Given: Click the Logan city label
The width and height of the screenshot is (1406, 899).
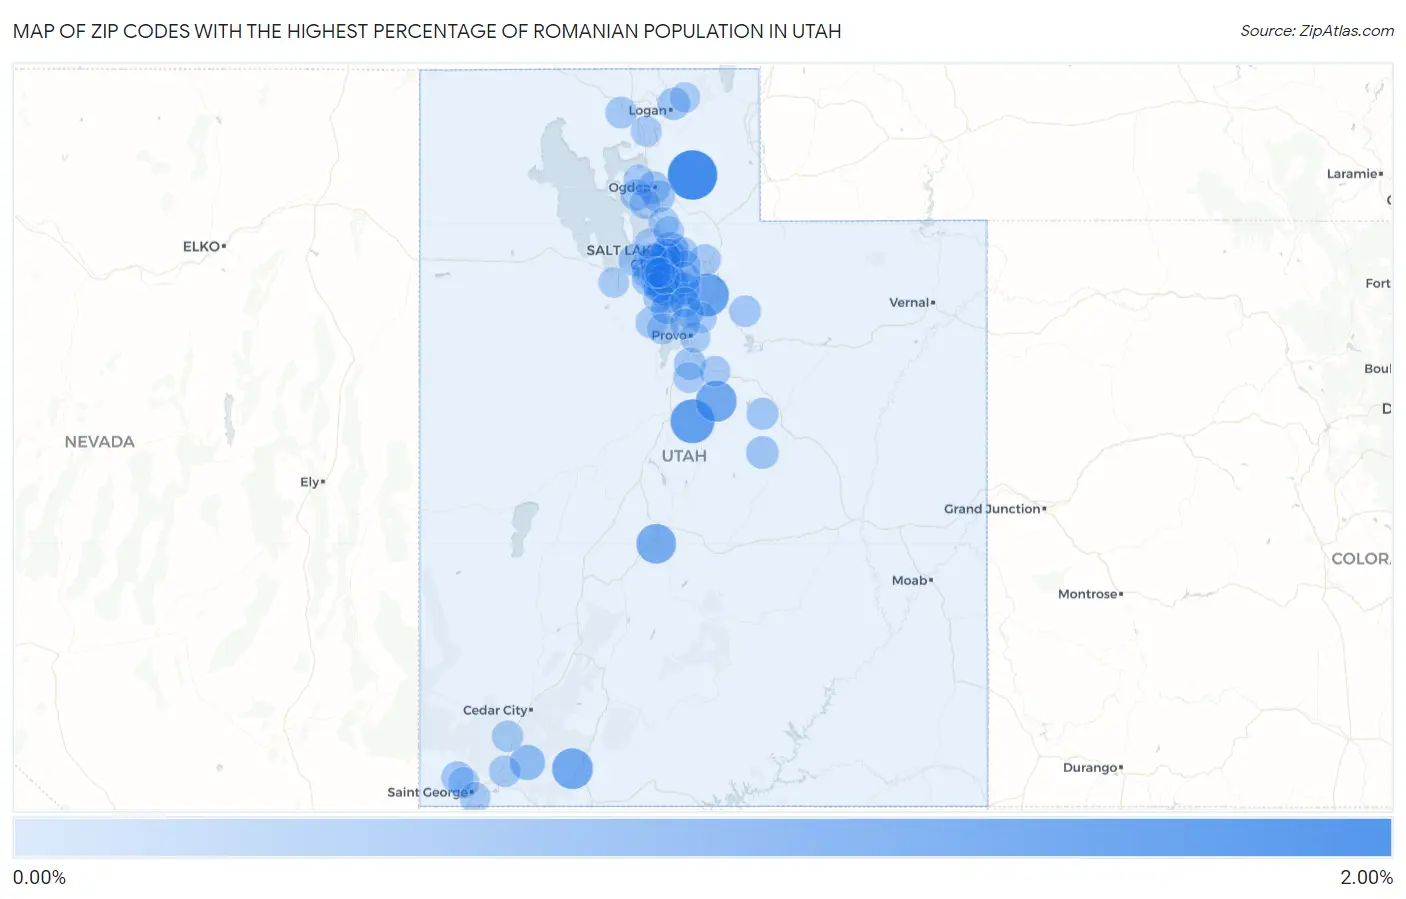Looking at the screenshot, I should (650, 110).
